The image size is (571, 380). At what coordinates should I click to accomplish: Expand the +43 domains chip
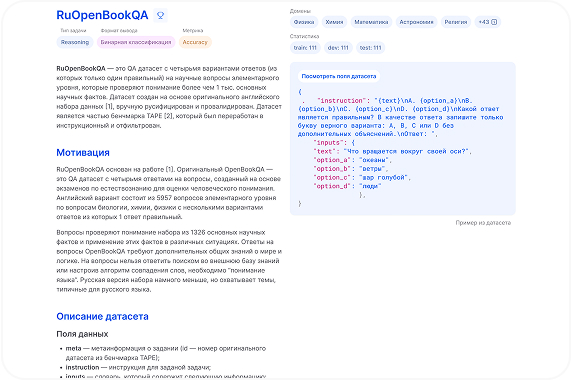pyautogui.click(x=488, y=22)
